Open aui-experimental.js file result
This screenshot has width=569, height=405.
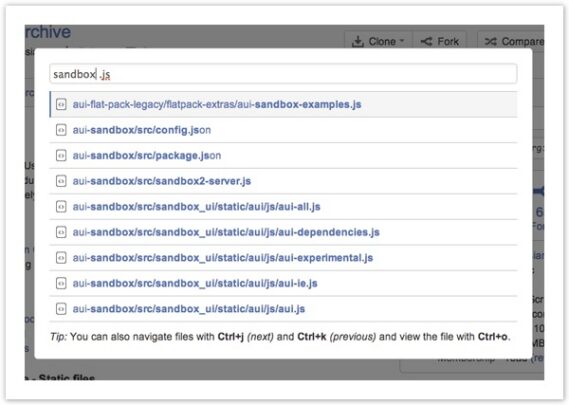pos(283,258)
